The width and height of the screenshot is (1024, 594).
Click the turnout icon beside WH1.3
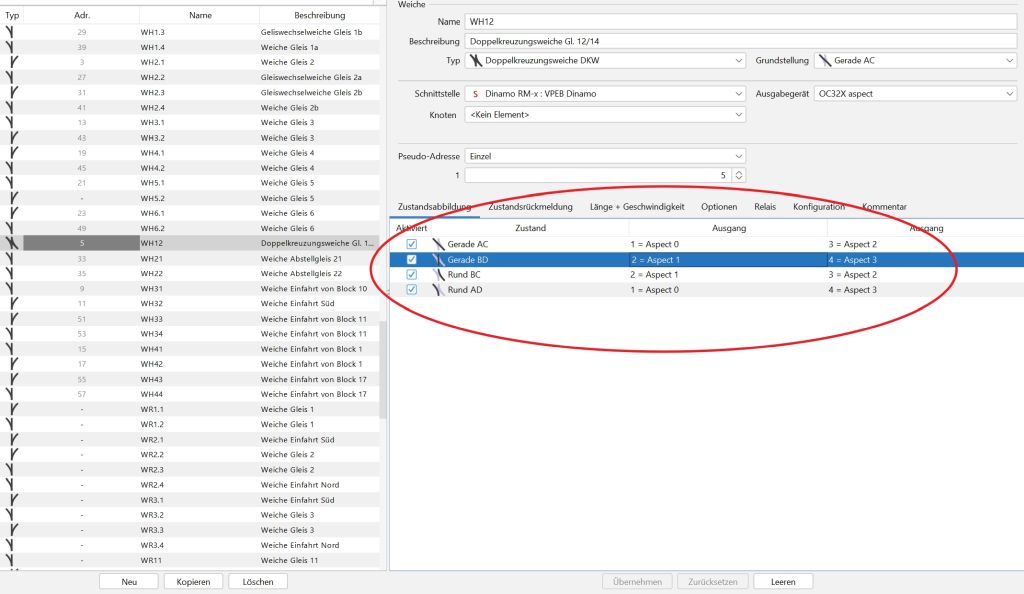10,32
